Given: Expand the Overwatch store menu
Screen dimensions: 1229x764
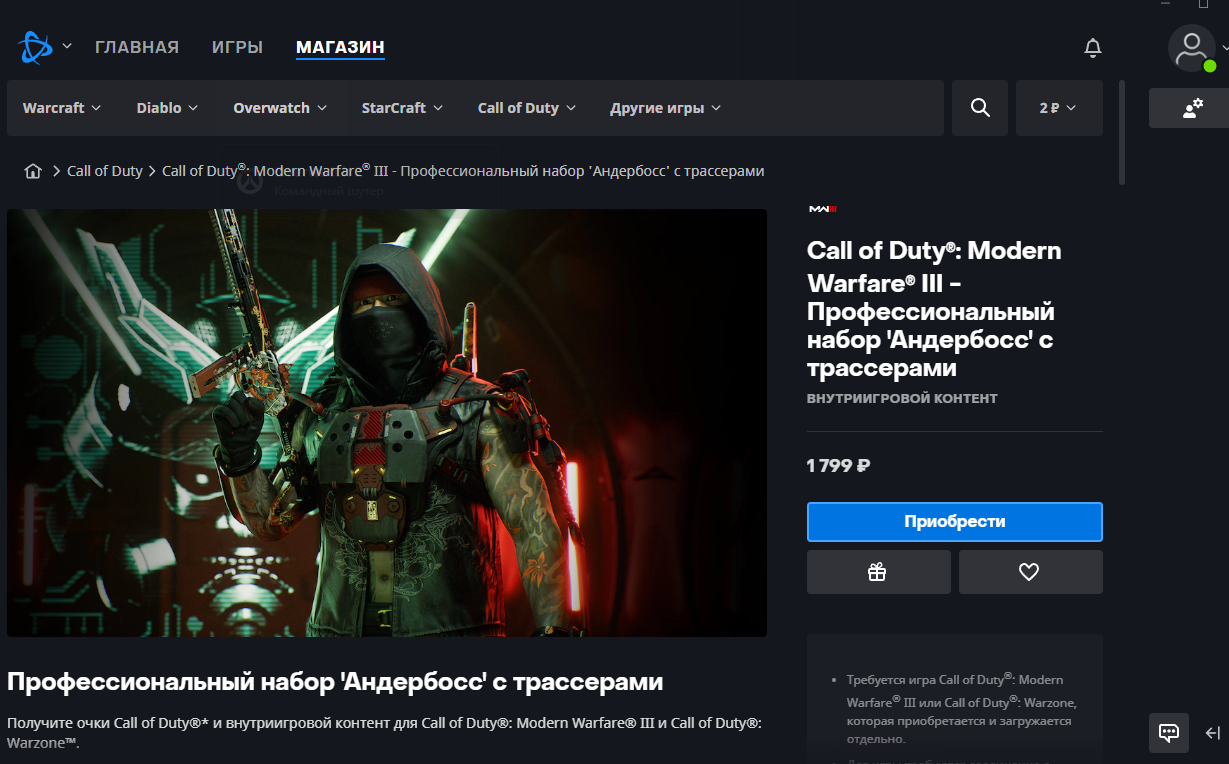Looking at the screenshot, I should [280, 108].
